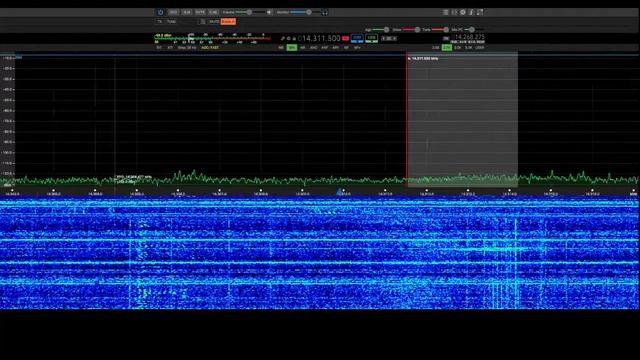Click the panel layout icon at top right

(x=454, y=12)
